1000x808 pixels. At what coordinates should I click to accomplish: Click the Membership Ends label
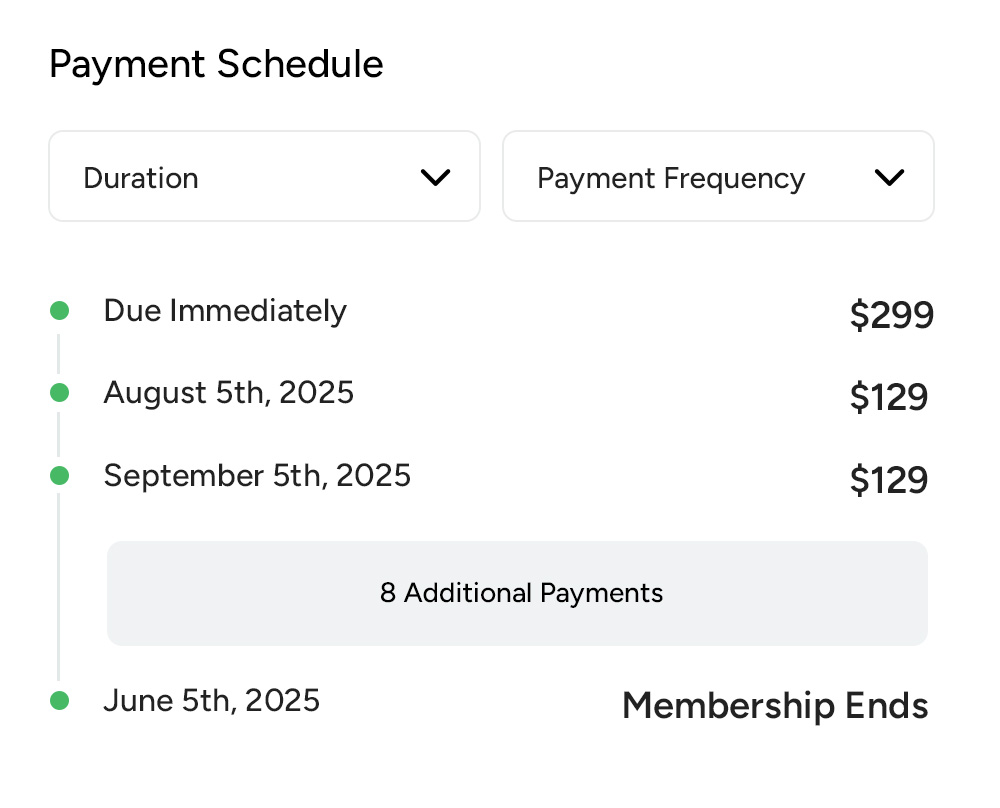pos(775,706)
